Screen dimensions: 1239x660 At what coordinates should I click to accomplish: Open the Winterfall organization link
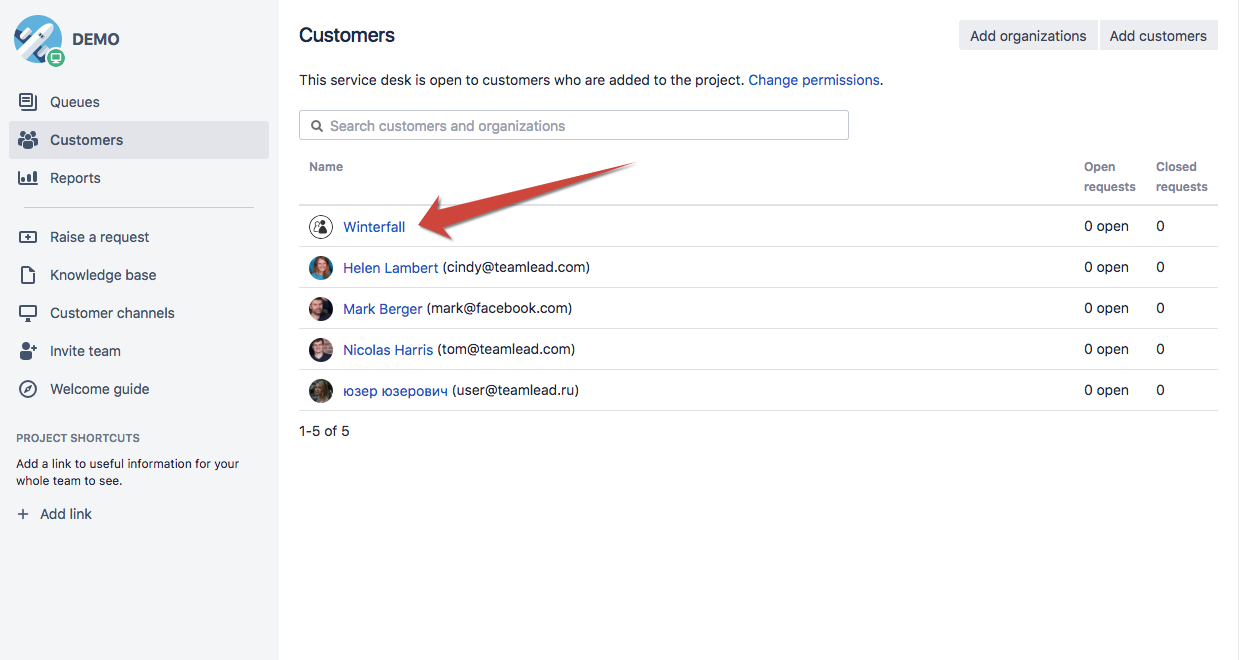point(374,227)
